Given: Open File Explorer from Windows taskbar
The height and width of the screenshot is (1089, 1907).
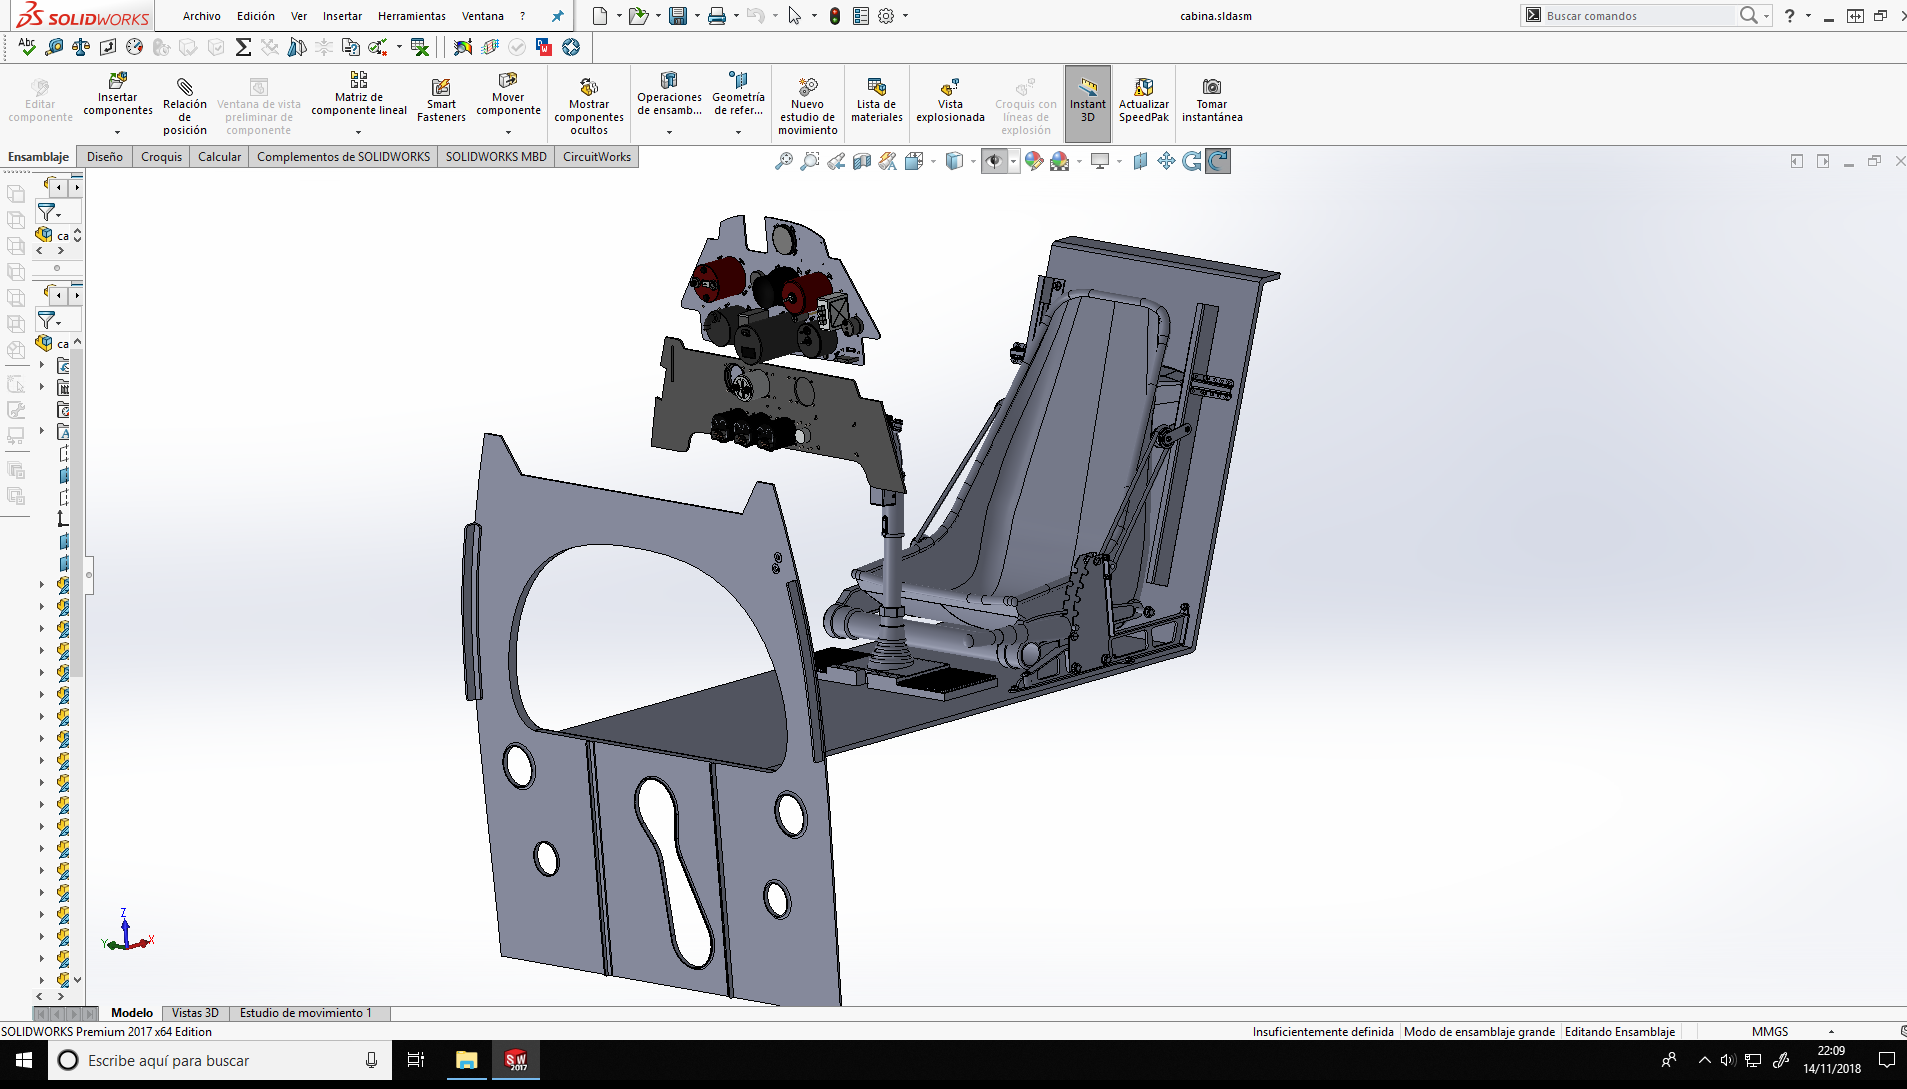Looking at the screenshot, I should click(466, 1060).
